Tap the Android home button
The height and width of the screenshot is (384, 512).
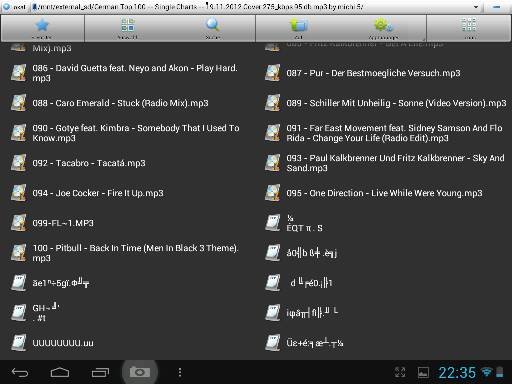60,372
